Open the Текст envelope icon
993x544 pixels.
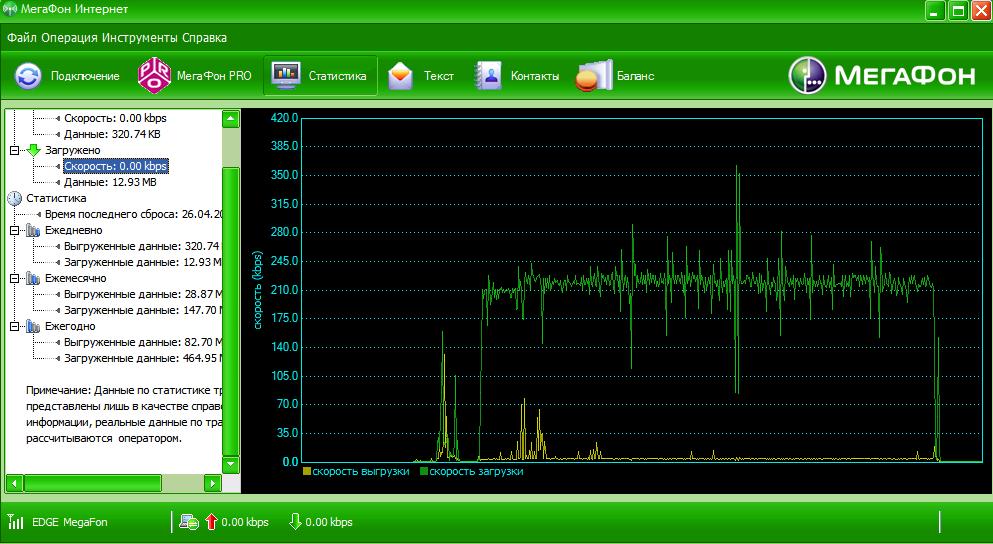point(401,76)
